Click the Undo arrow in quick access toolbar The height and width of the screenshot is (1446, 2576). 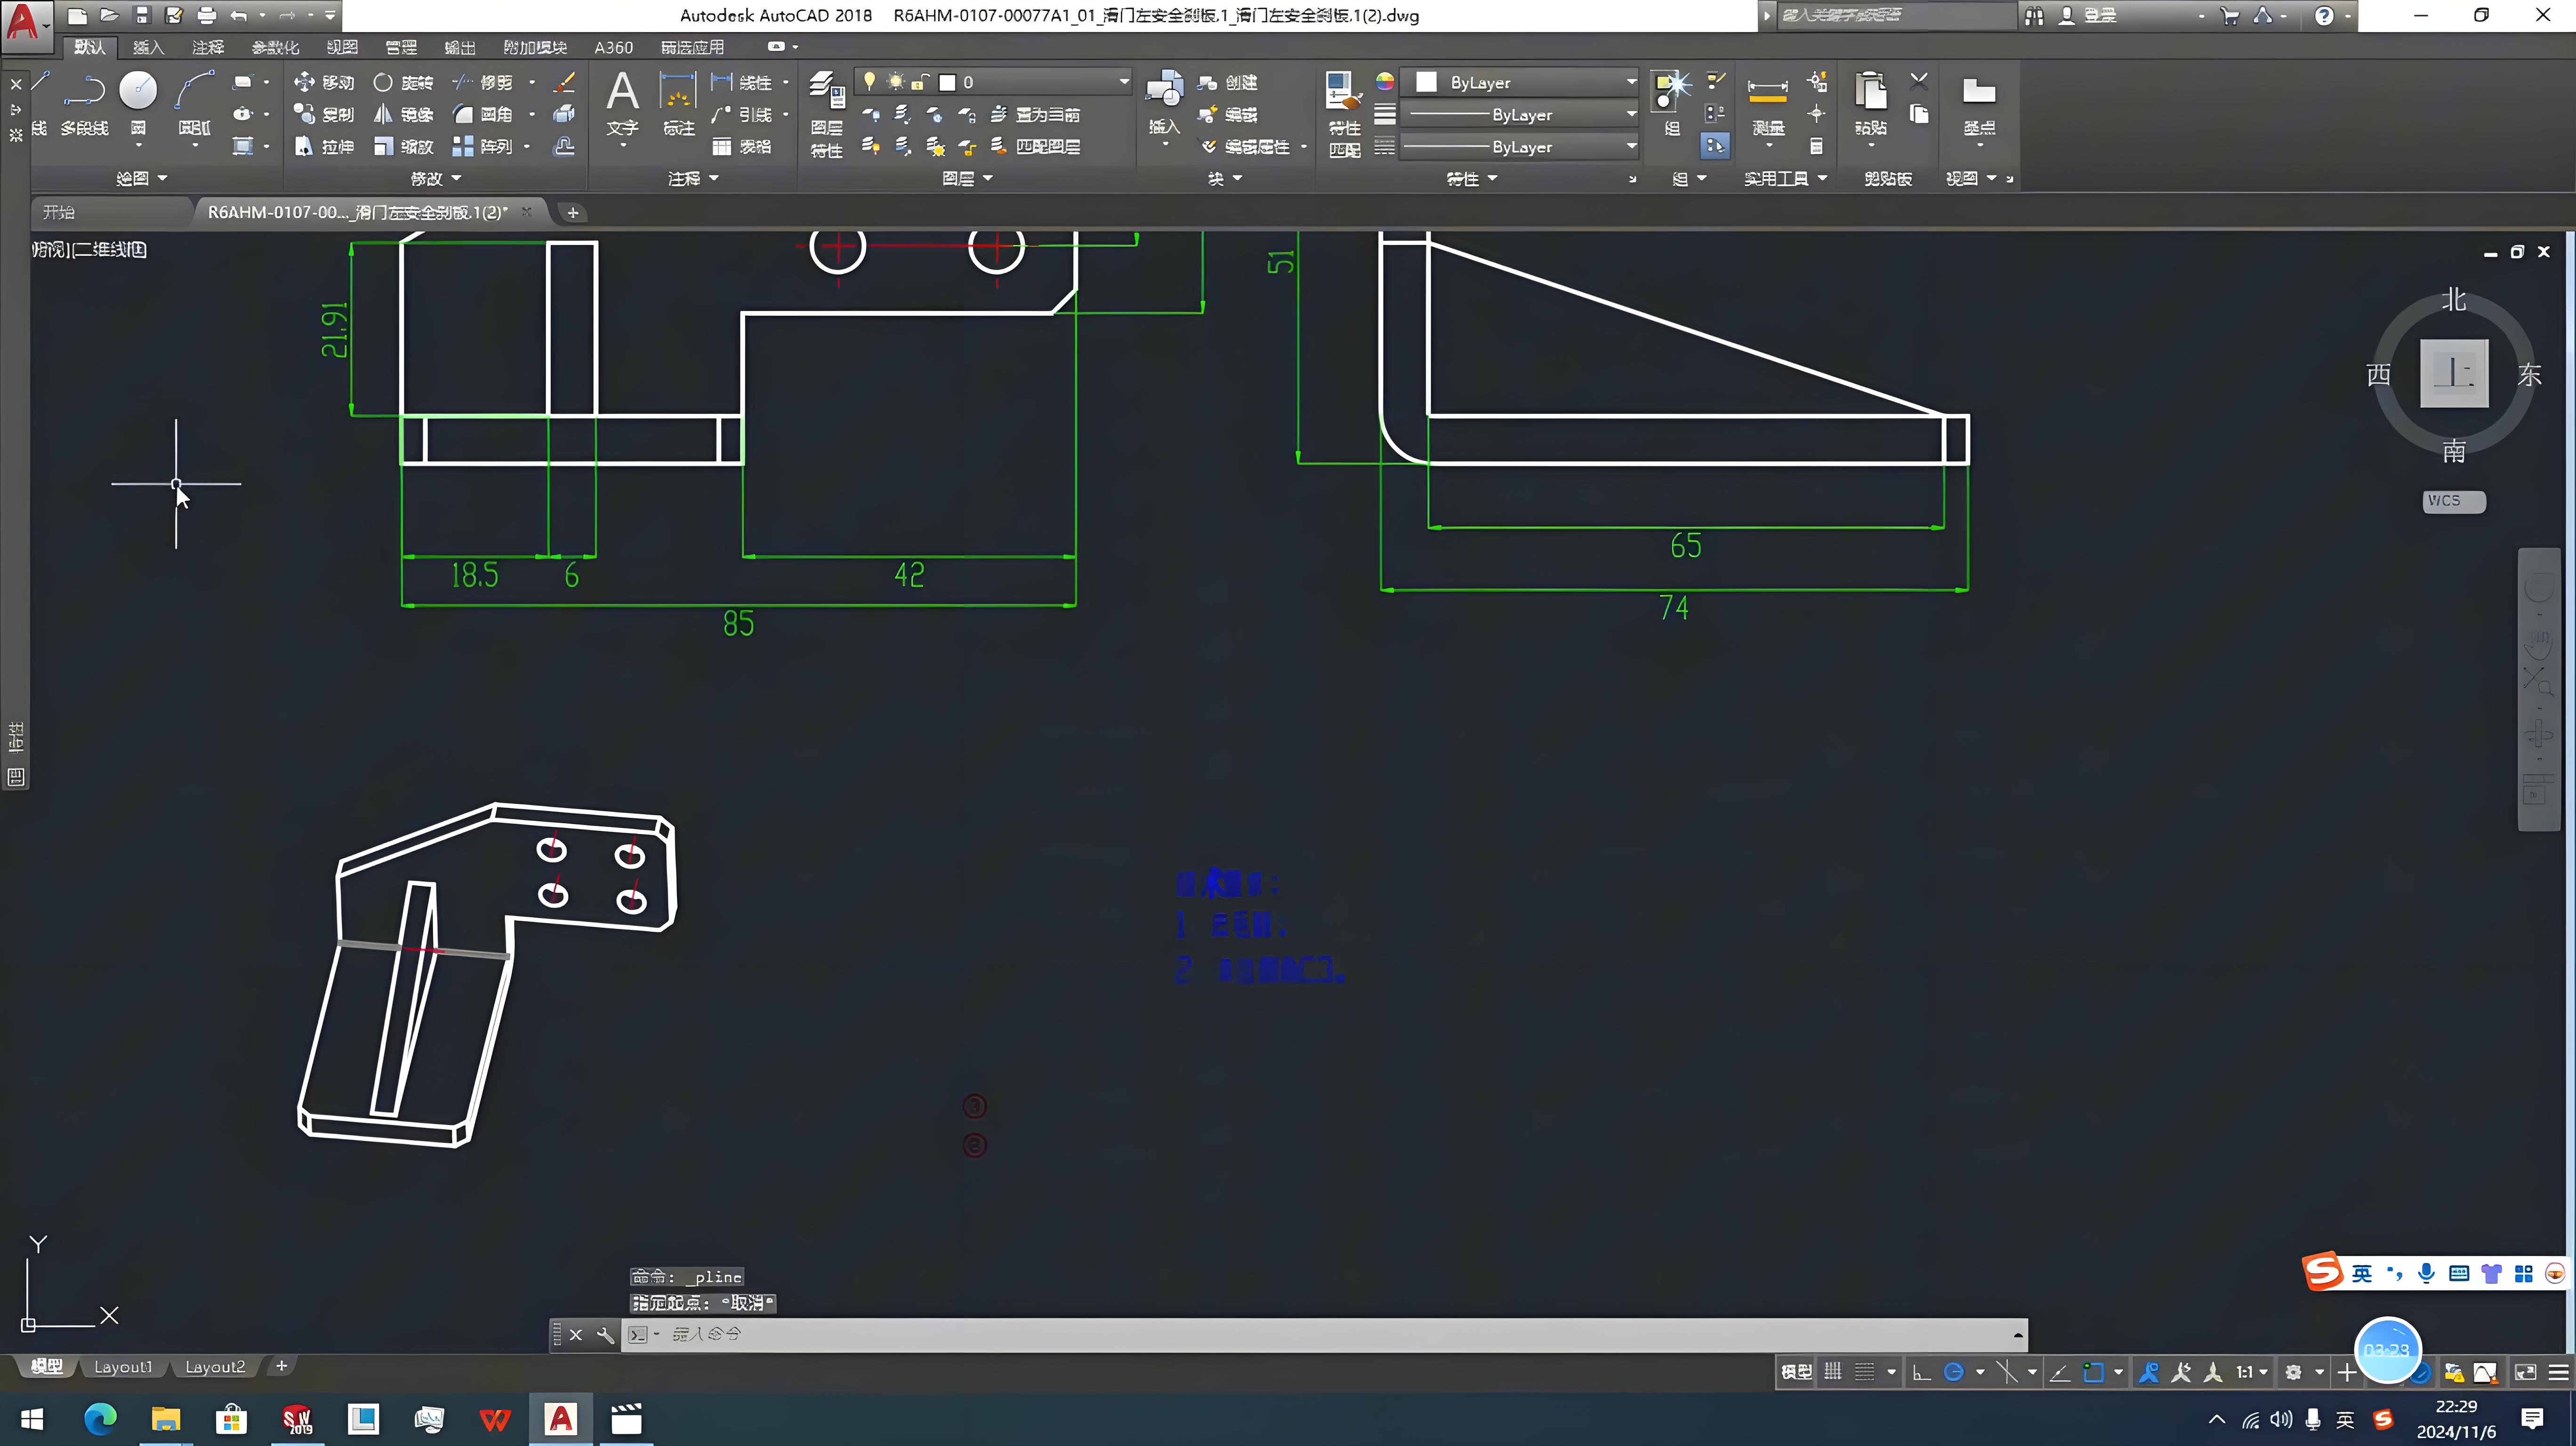click(238, 15)
